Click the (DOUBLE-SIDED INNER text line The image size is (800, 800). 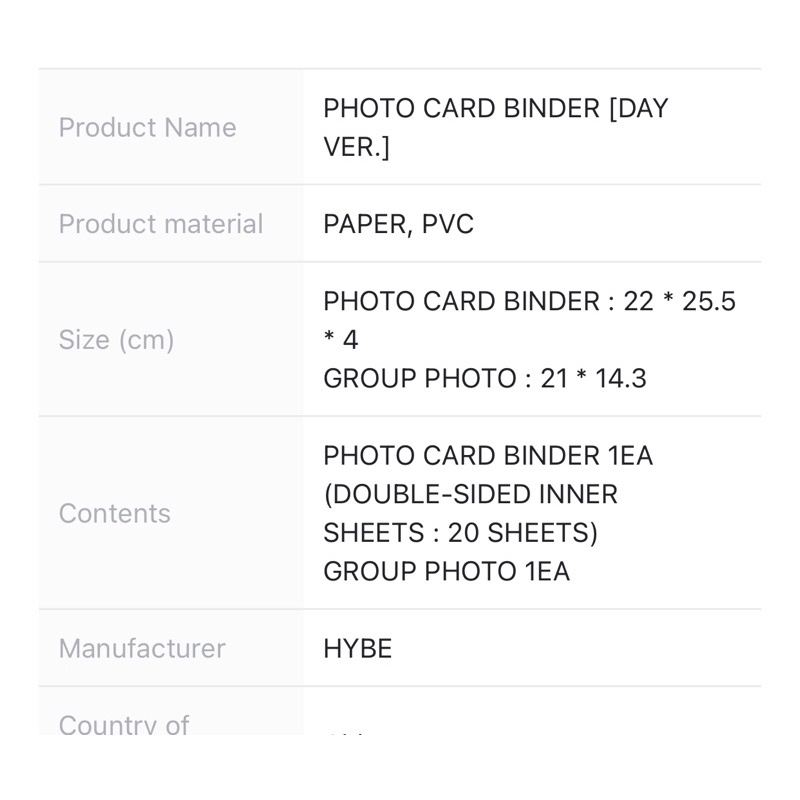[470, 494]
